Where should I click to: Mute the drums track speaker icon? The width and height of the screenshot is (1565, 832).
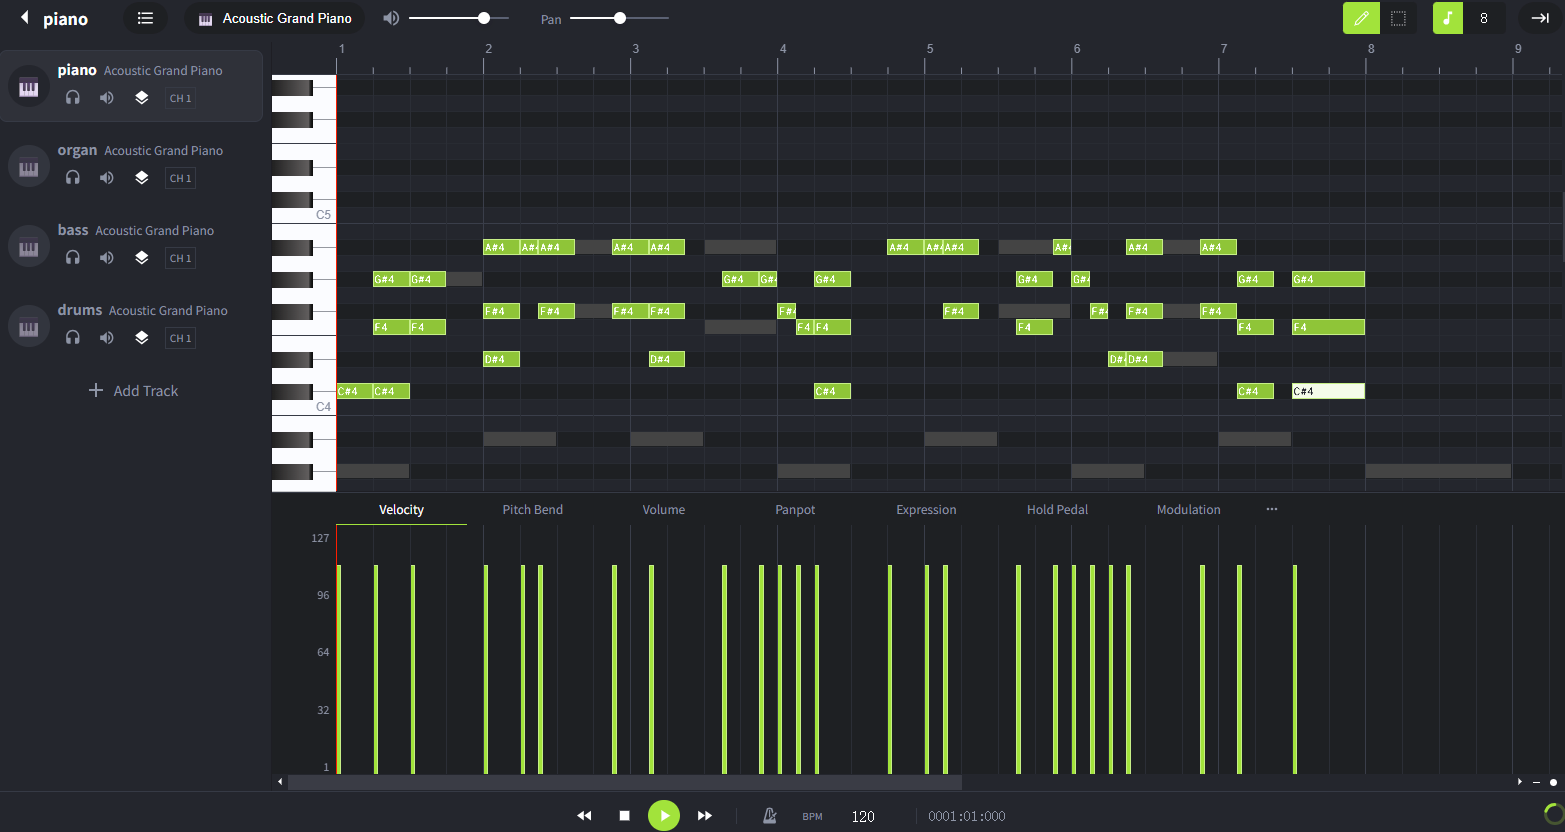[x=107, y=337]
